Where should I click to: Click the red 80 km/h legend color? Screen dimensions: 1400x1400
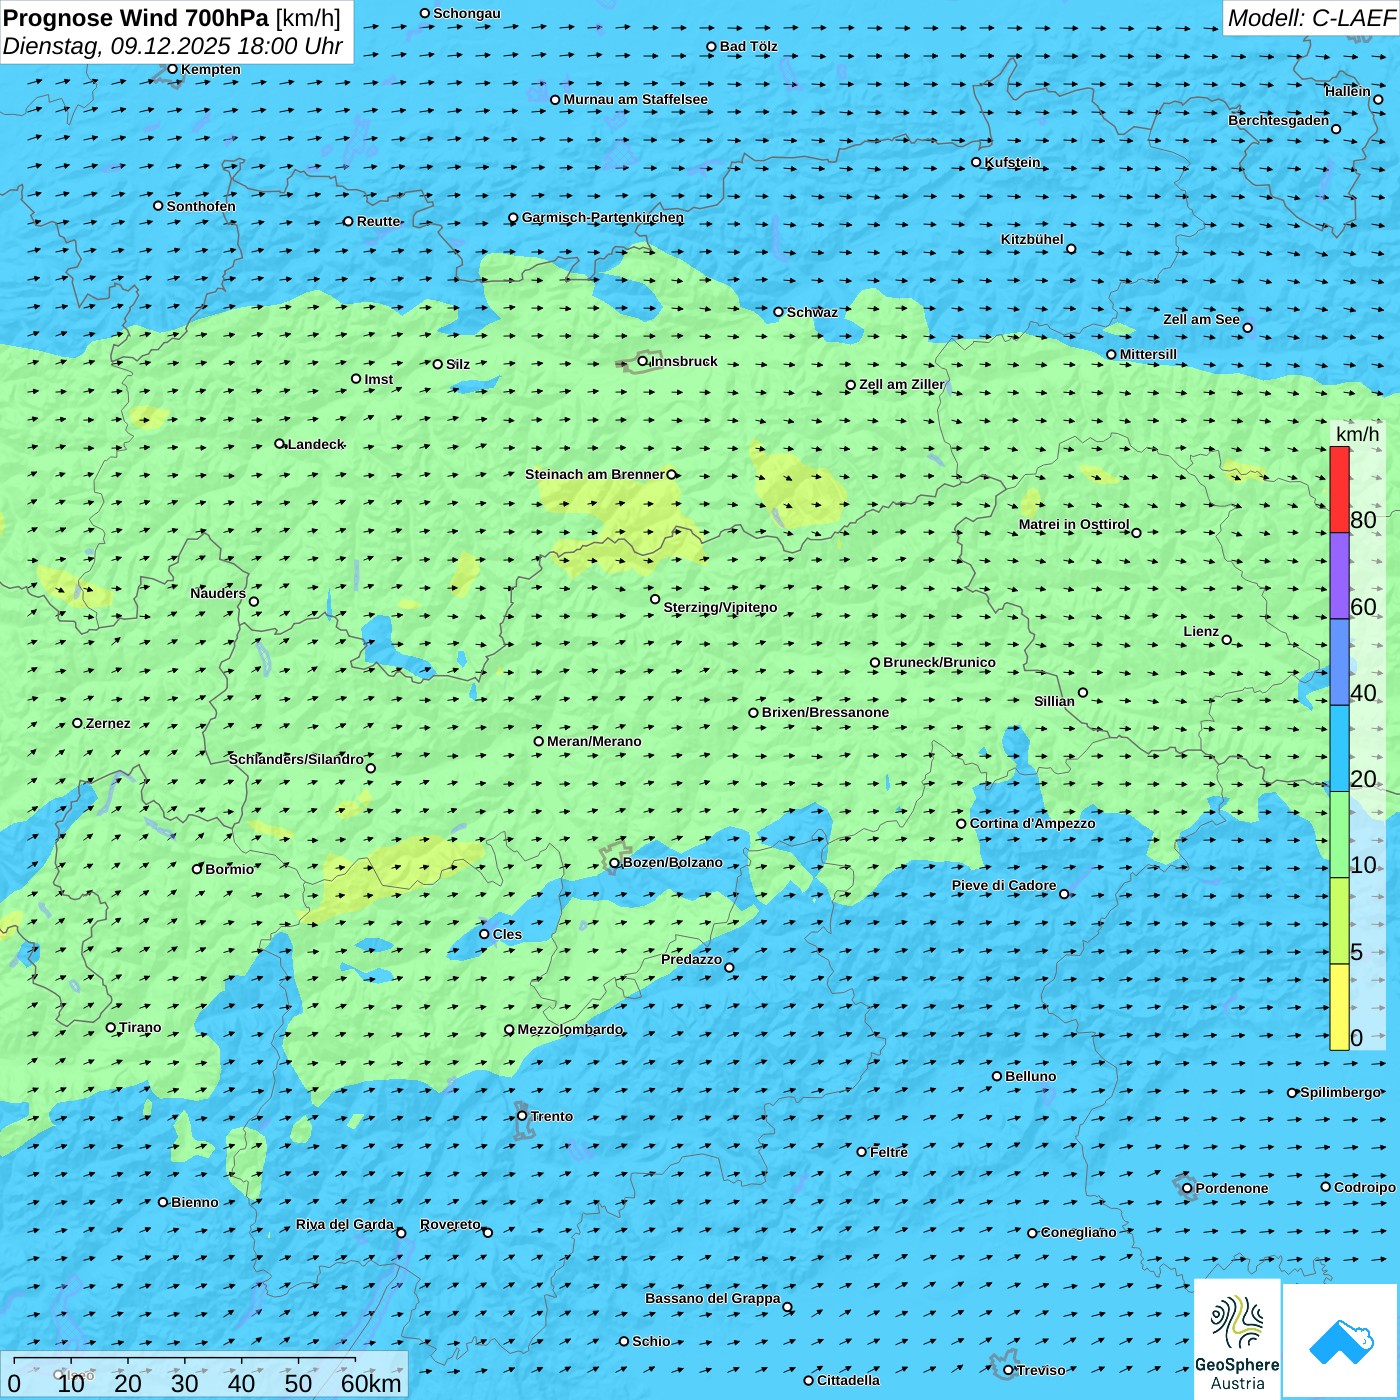[x=1339, y=489]
